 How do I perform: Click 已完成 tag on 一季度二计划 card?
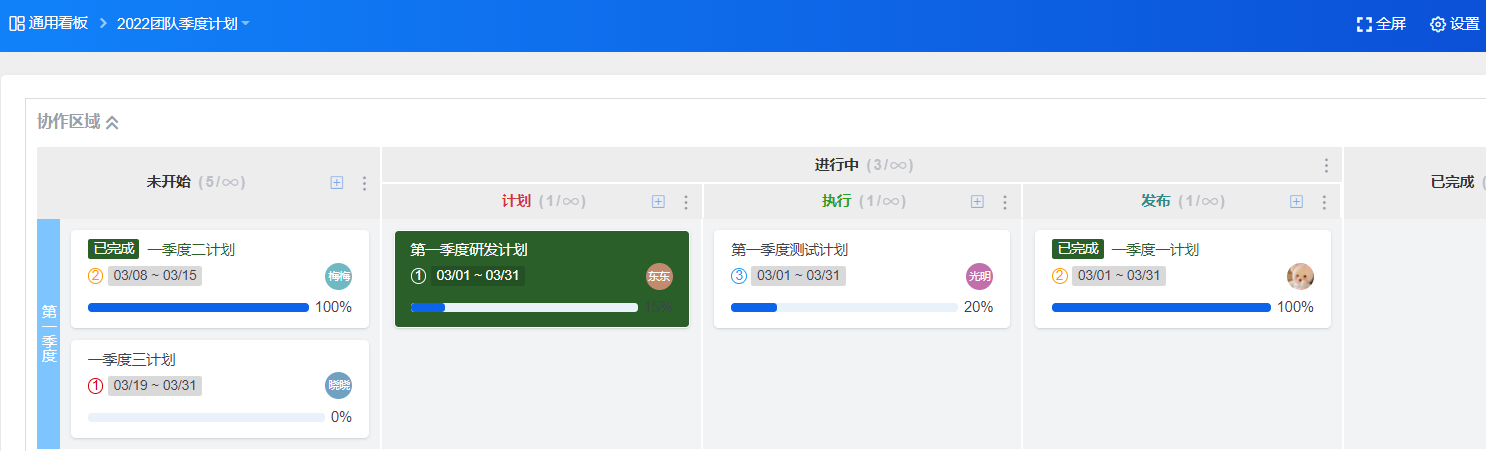click(x=113, y=249)
